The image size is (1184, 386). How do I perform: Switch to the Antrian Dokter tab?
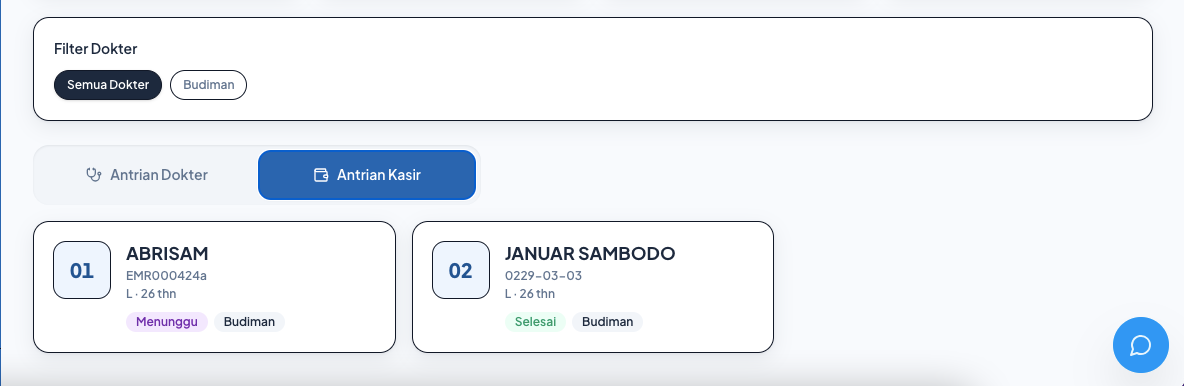click(147, 174)
